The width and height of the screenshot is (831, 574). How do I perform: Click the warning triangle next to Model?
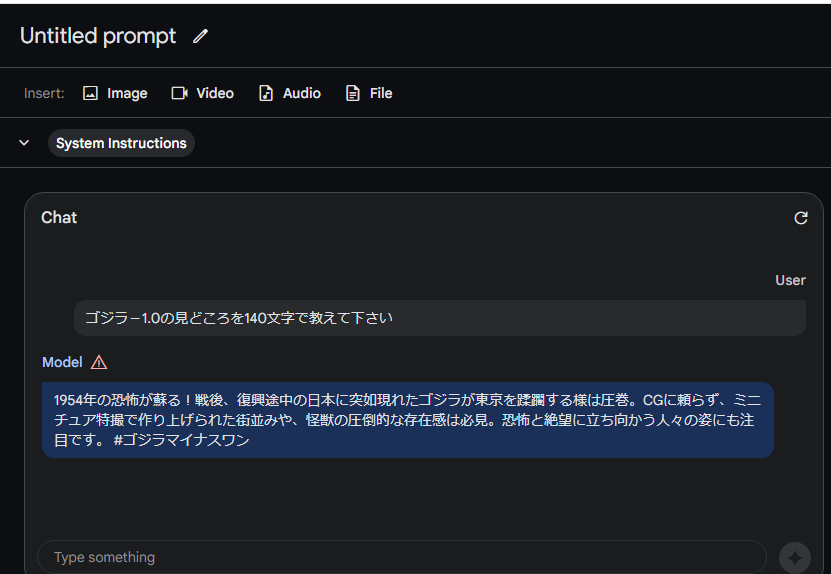pos(99,363)
